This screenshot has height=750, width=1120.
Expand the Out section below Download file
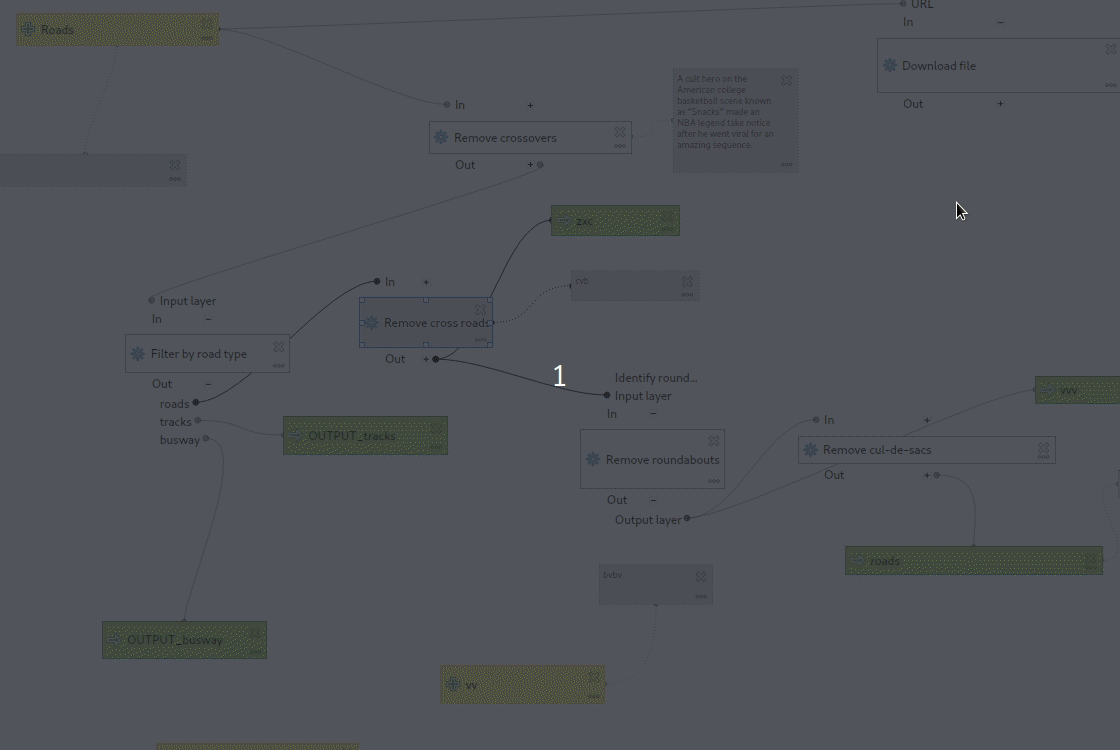point(1000,104)
